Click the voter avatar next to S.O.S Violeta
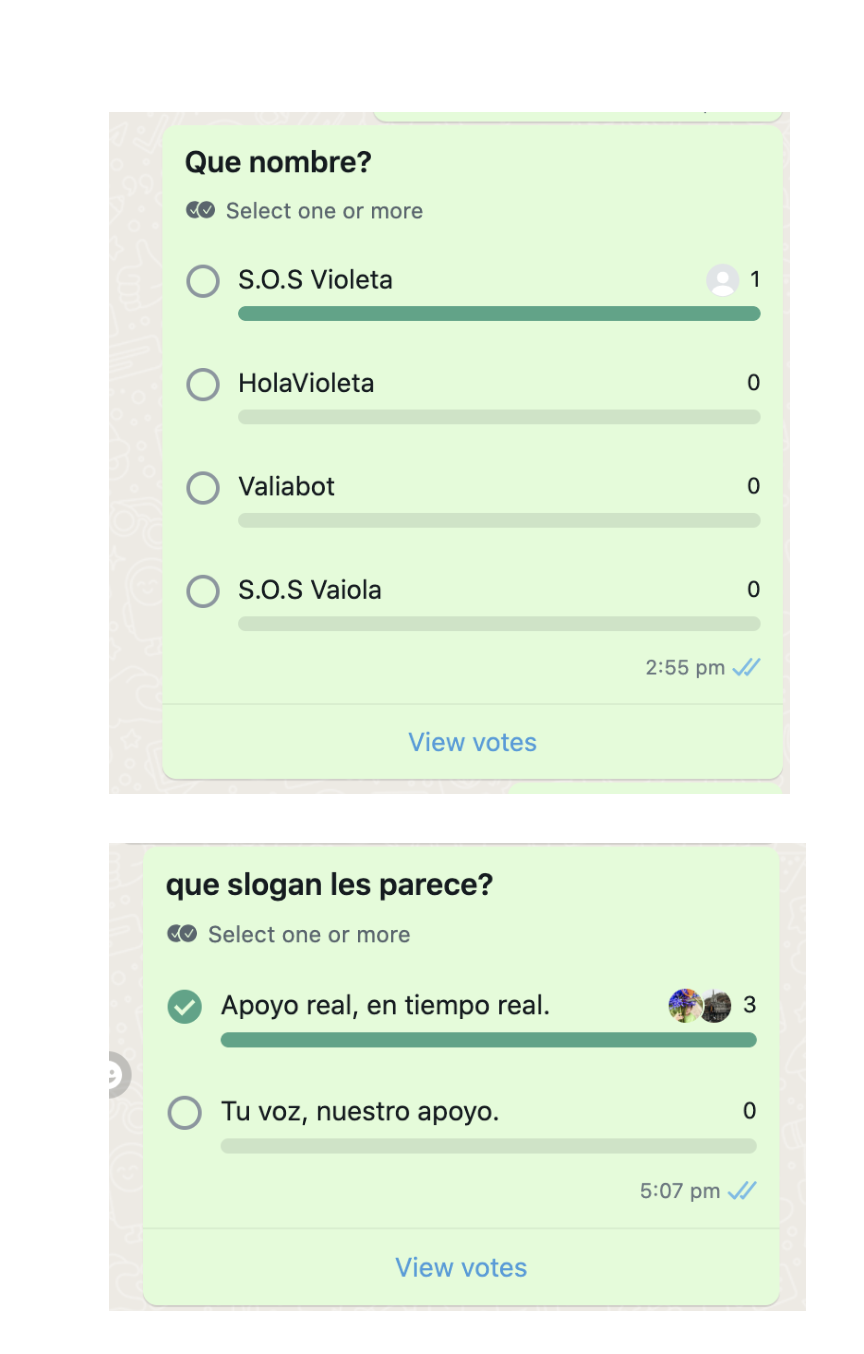The height and width of the screenshot is (1354, 864). 722,280
